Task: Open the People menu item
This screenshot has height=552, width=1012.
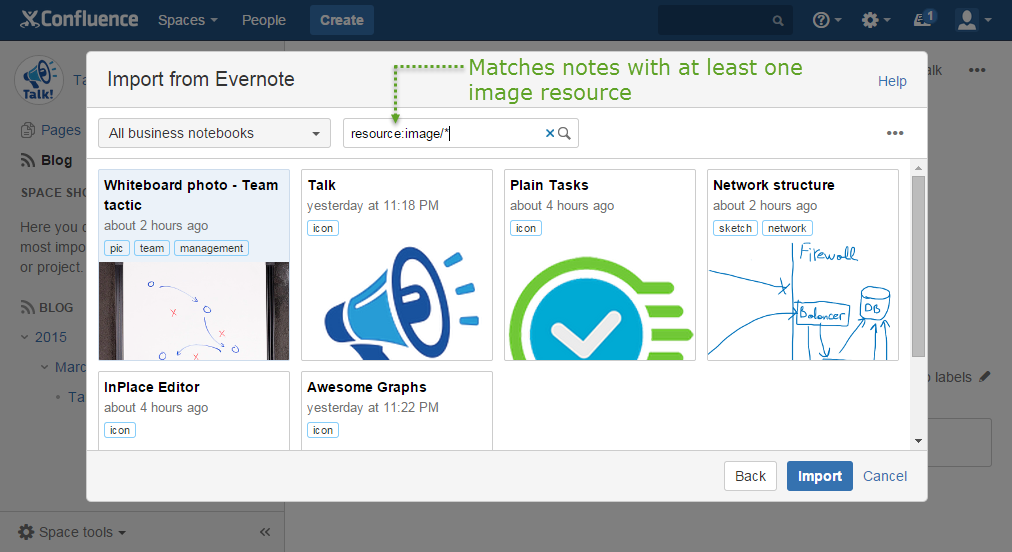Action: click(x=263, y=20)
